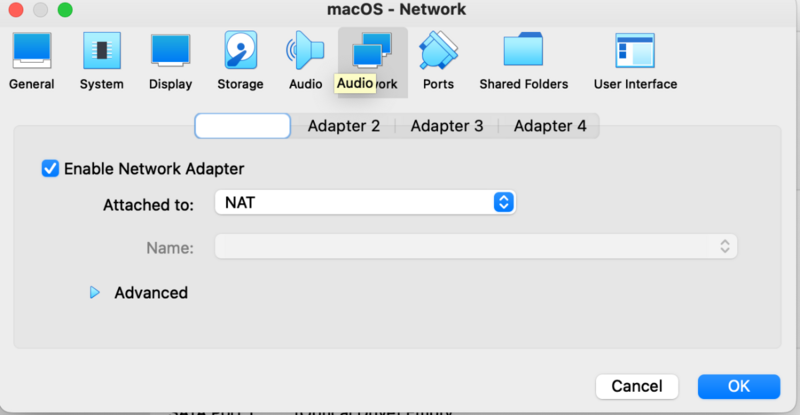Switch to the Adapter 3 tab

tap(447, 126)
